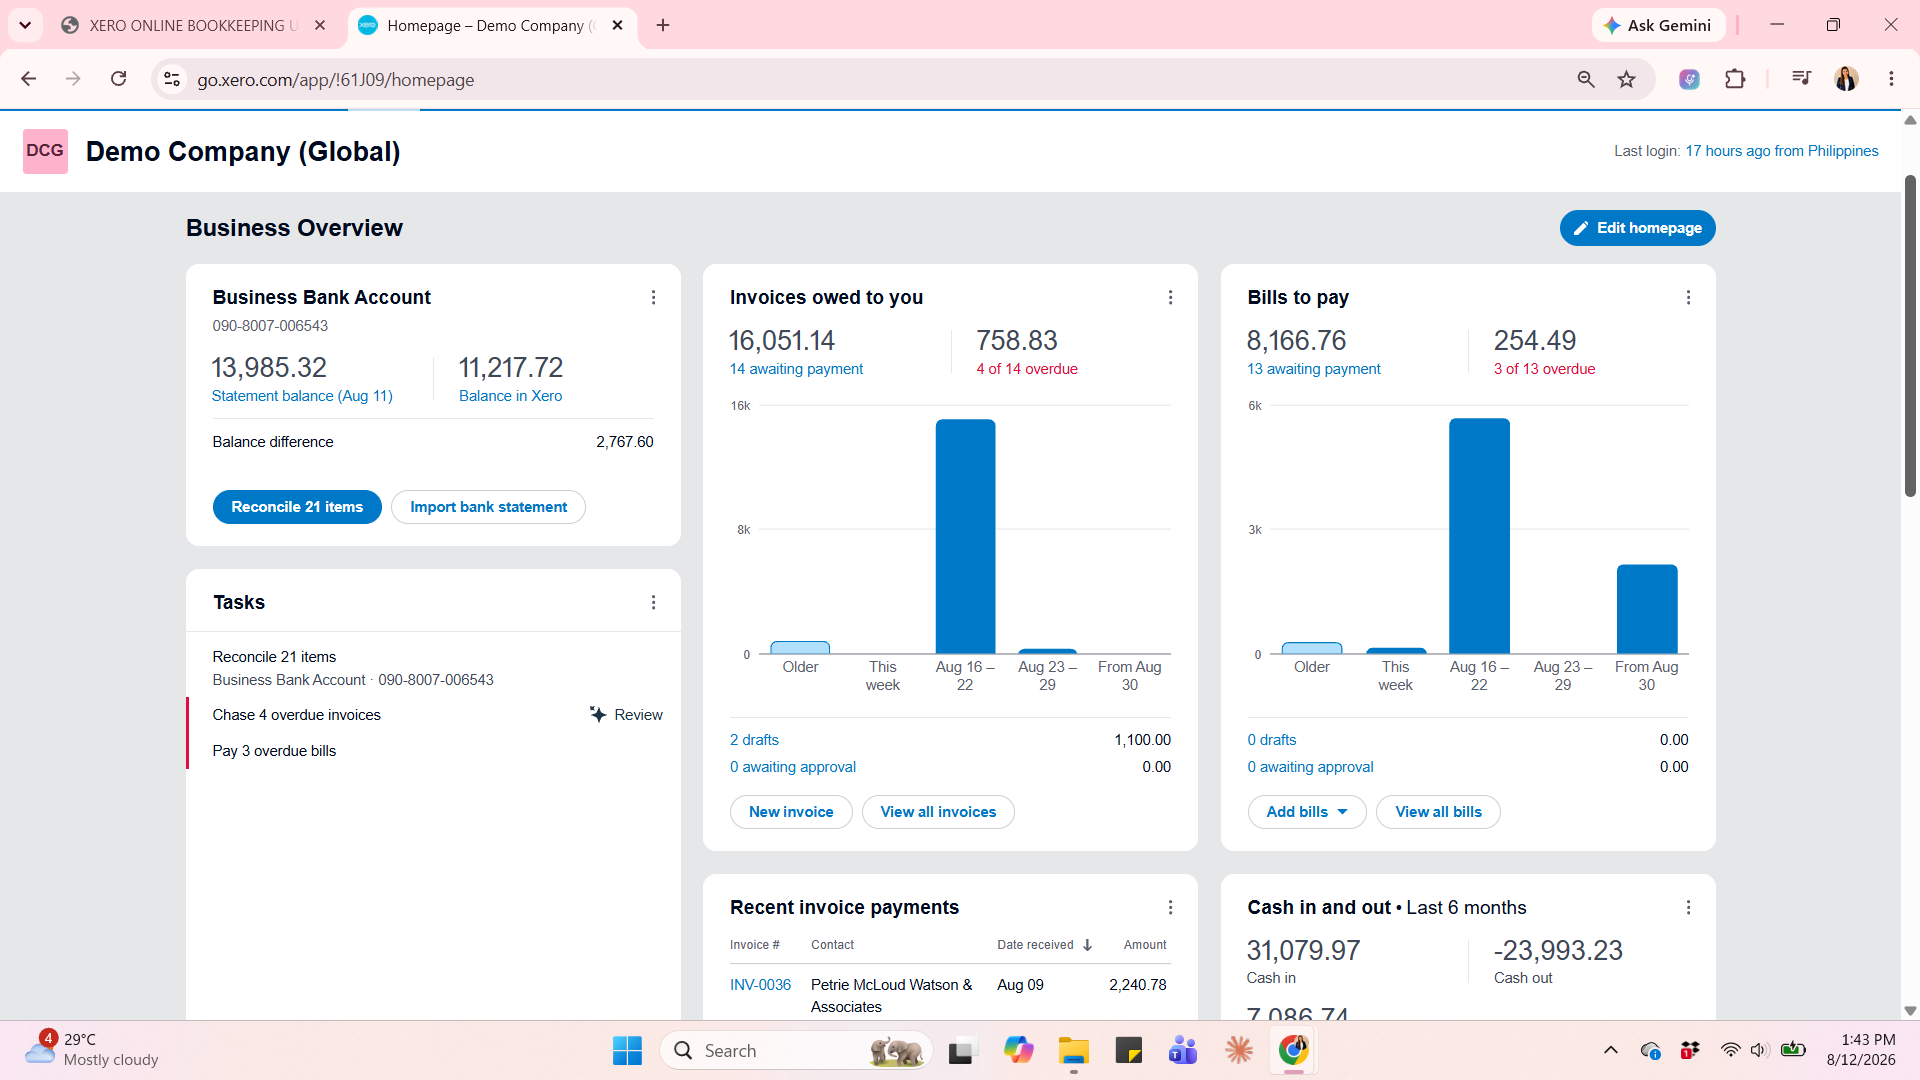The height and width of the screenshot is (1080, 1920).
Task: Open browser extensions puzzle icon
Action: tap(1735, 80)
